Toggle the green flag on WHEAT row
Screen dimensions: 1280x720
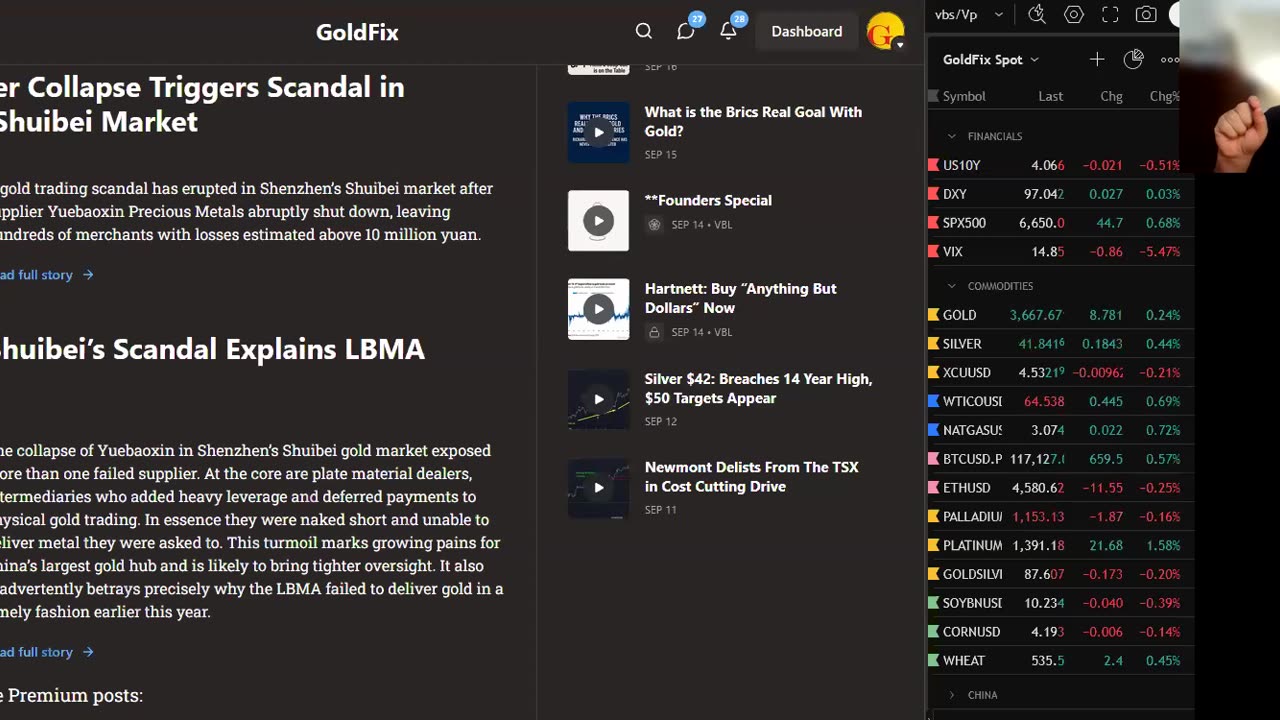tap(934, 661)
